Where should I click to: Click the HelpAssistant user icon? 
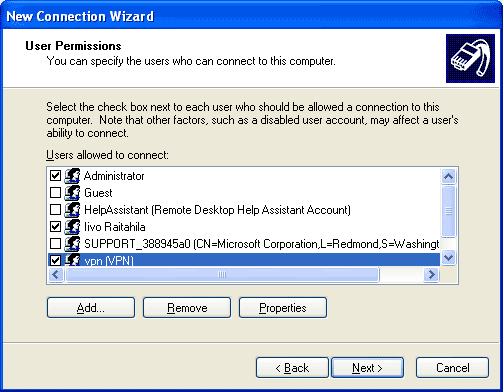tap(72, 210)
